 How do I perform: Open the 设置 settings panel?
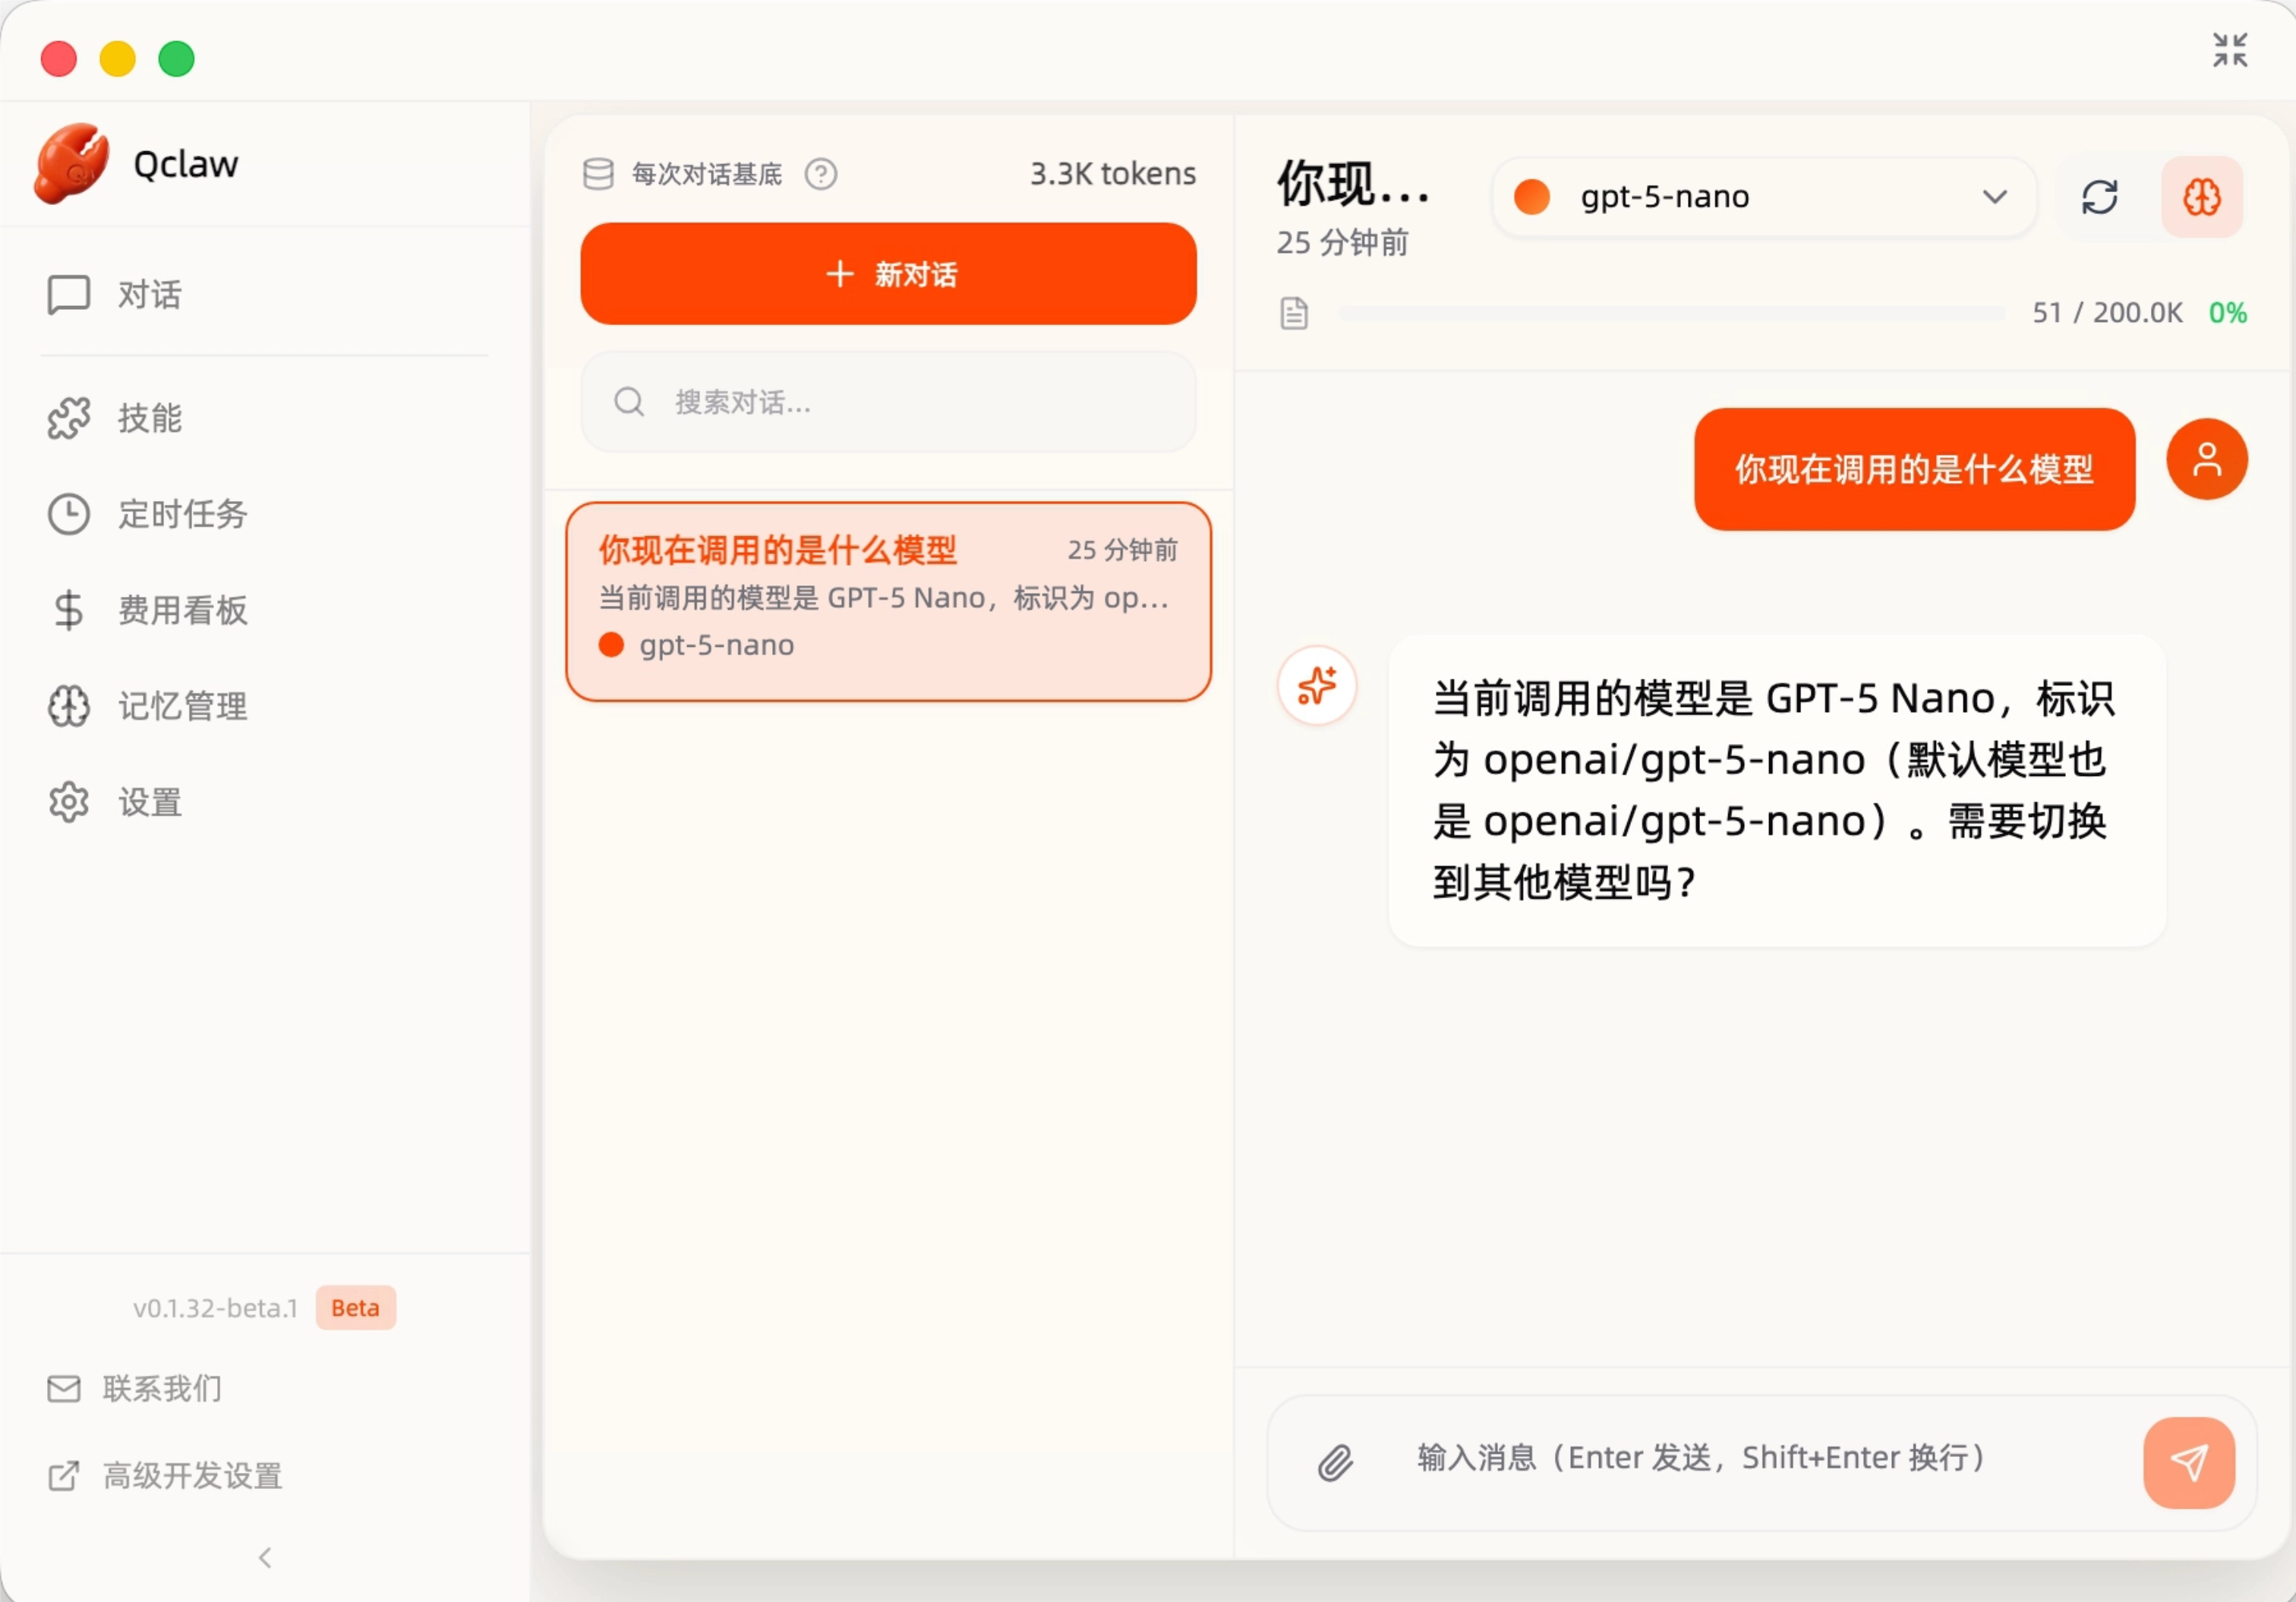pyautogui.click(x=148, y=802)
